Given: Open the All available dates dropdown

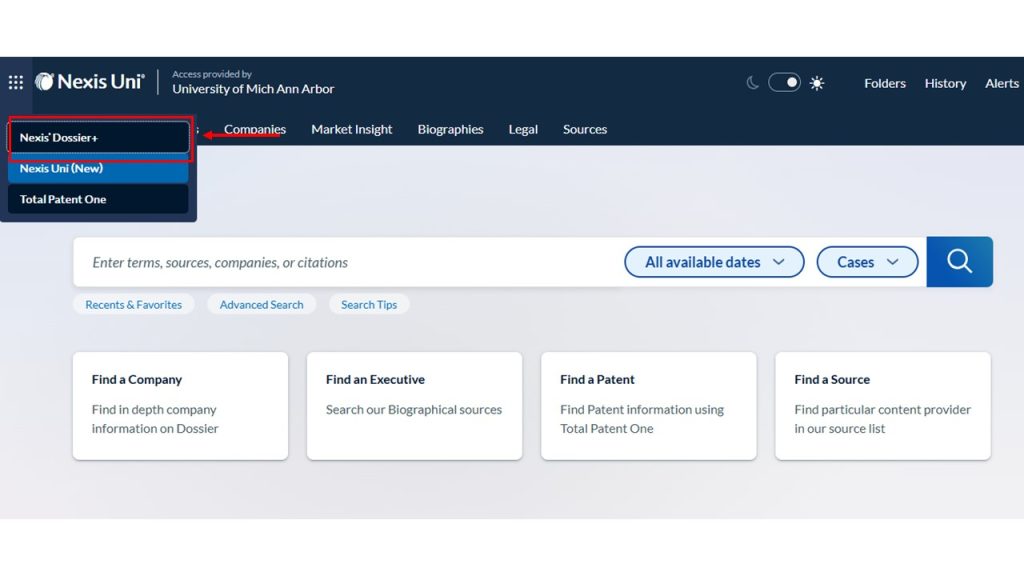Looking at the screenshot, I should pyautogui.click(x=714, y=262).
